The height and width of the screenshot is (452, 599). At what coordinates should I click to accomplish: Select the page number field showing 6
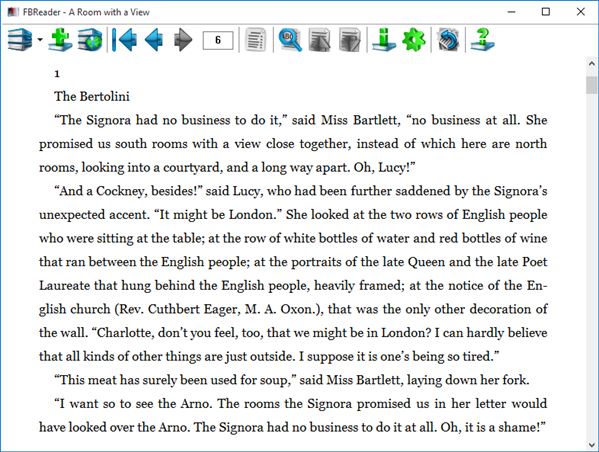coord(218,40)
